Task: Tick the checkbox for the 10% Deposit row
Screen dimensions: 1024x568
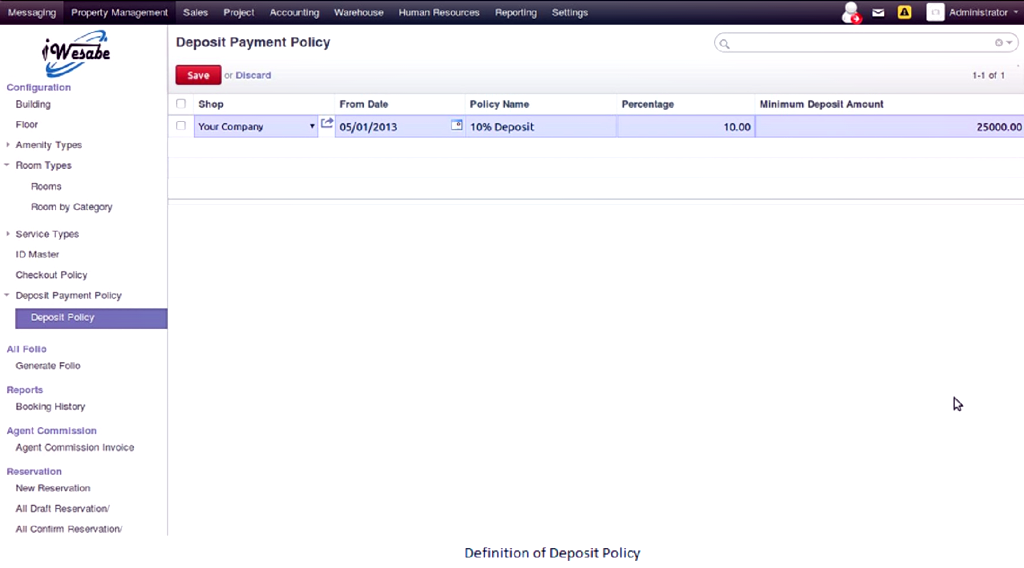Action: (x=181, y=127)
